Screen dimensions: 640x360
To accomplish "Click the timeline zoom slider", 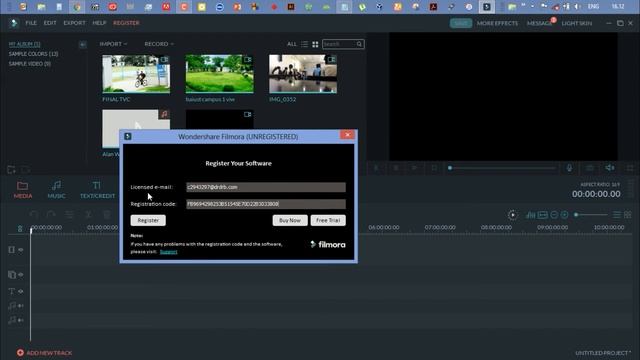I will coord(591,215).
